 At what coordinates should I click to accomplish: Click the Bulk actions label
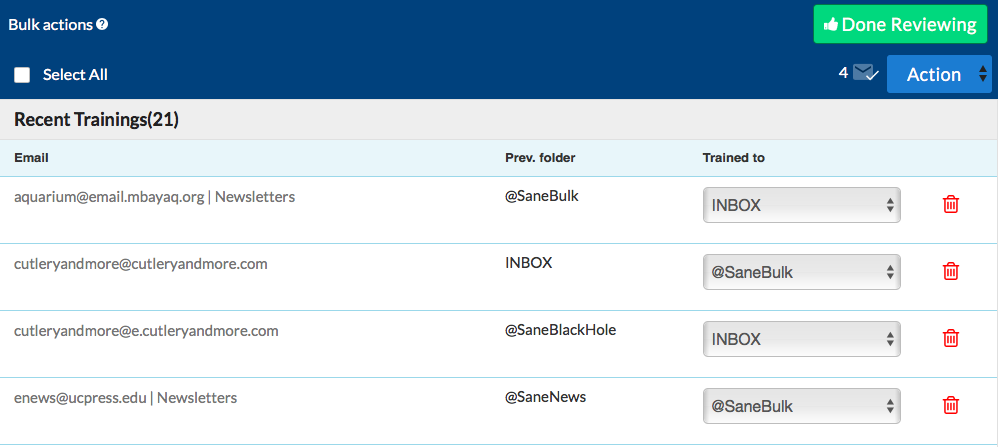(x=50, y=25)
